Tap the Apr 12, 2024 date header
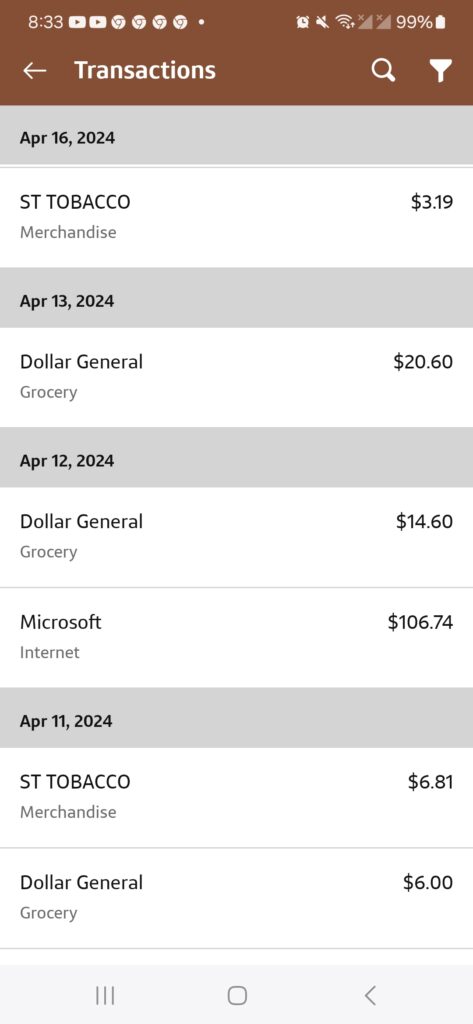 pos(236,460)
